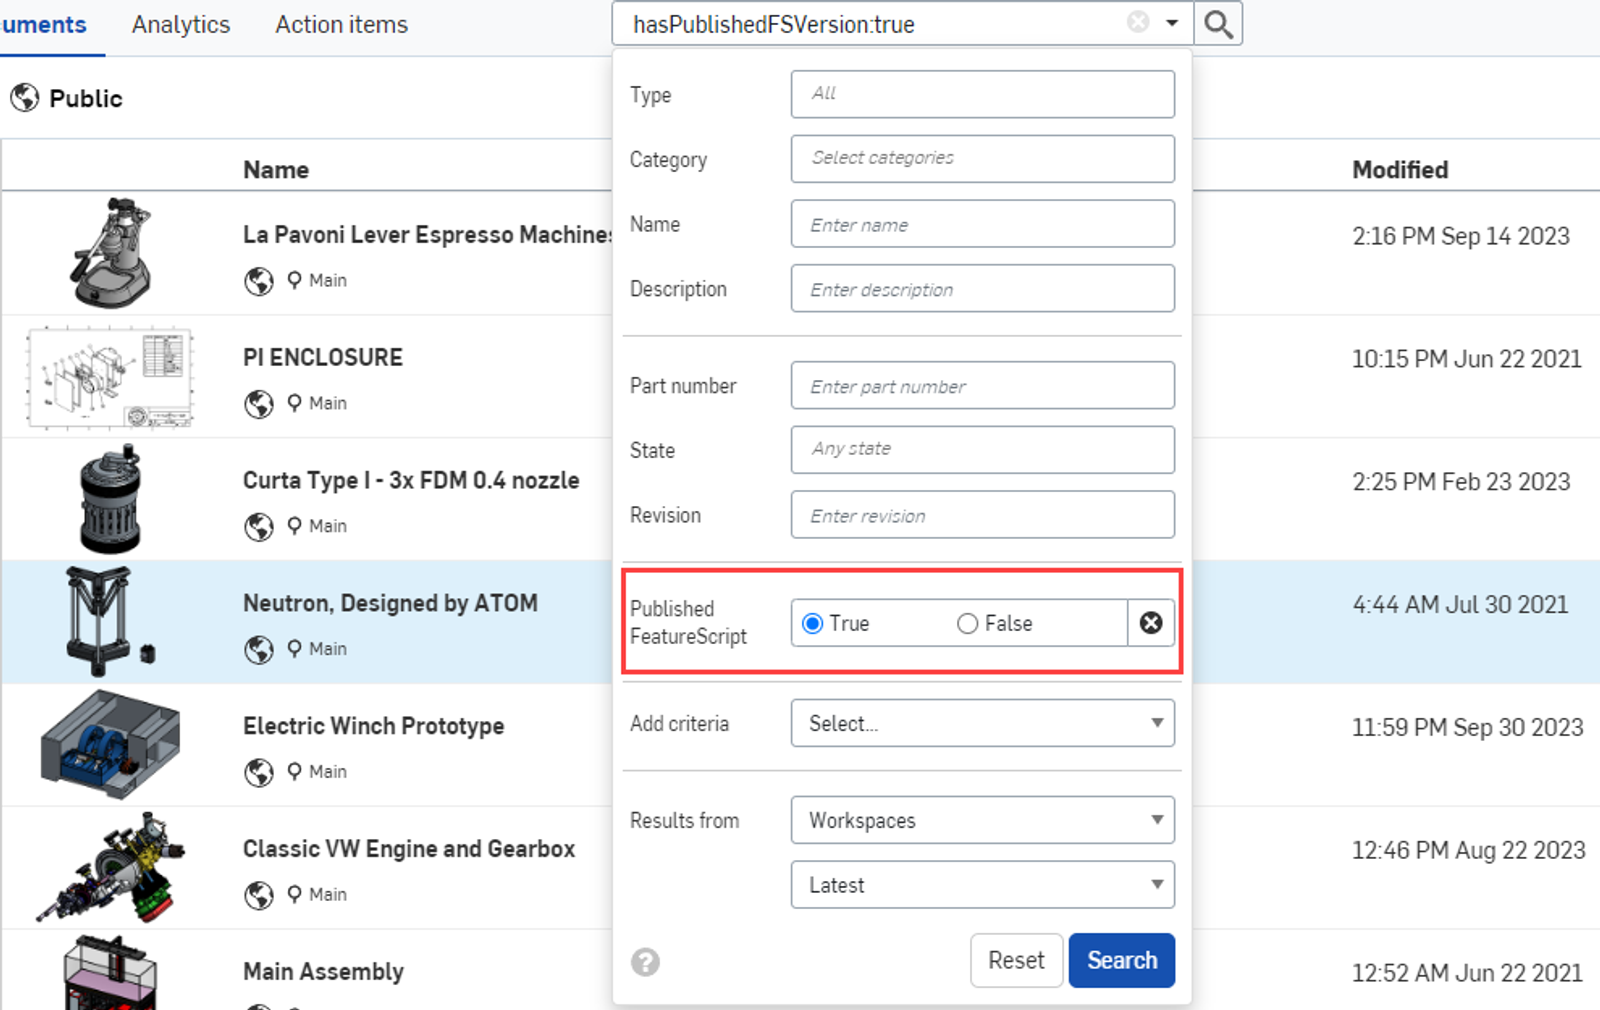Open the Results from Workspaces dropdown

click(982, 820)
